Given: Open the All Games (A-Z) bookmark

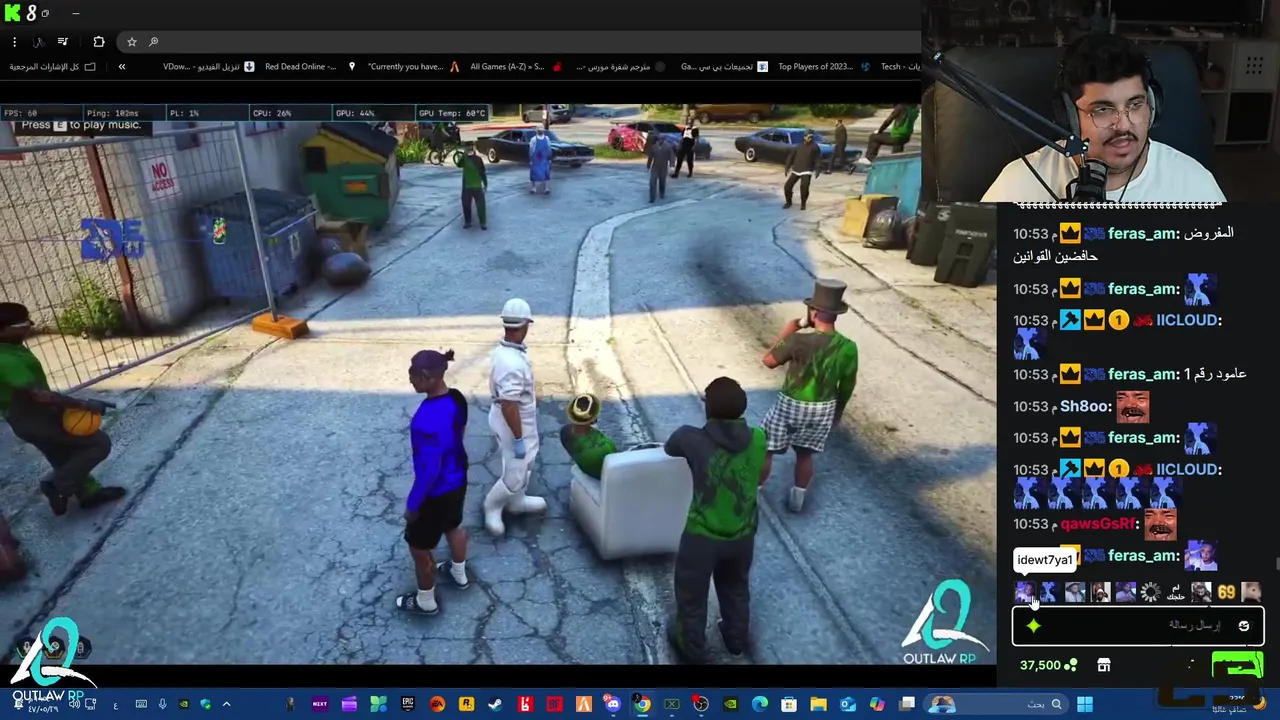Looking at the screenshot, I should pyautogui.click(x=514, y=66).
